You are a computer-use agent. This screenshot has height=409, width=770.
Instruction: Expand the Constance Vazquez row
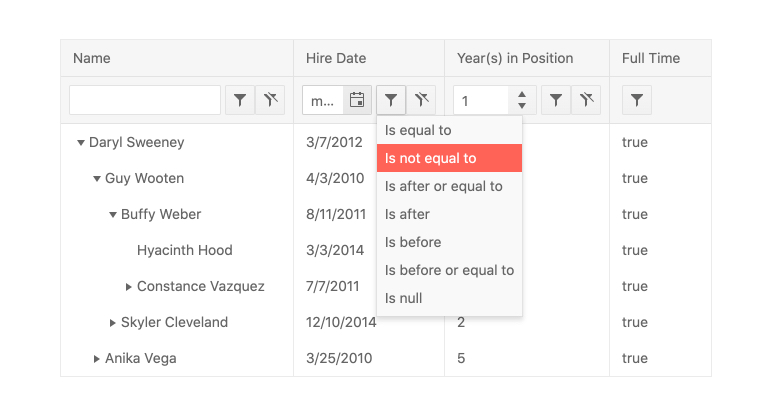(x=129, y=287)
